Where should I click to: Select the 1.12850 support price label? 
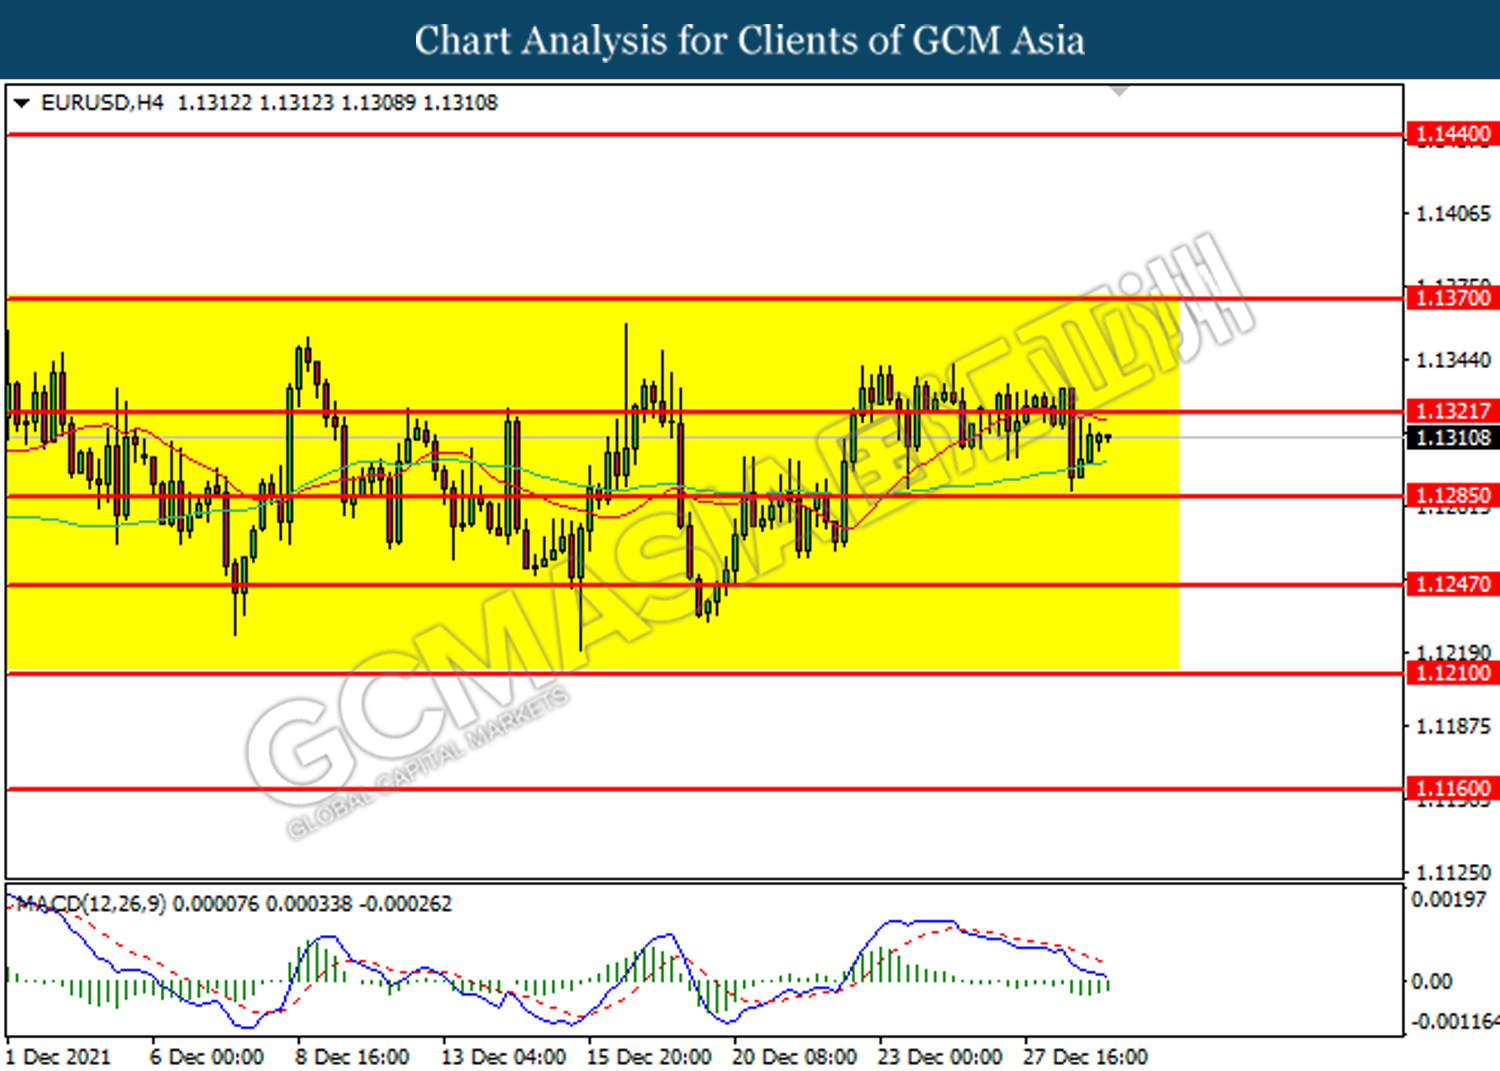1453,496
